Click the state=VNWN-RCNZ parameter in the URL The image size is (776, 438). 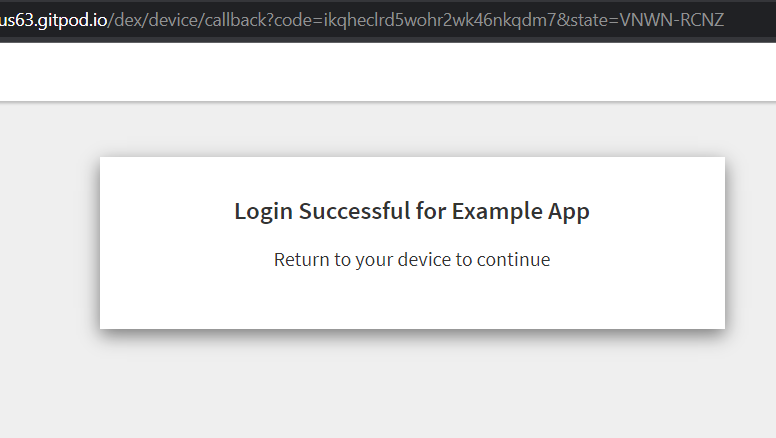click(647, 20)
